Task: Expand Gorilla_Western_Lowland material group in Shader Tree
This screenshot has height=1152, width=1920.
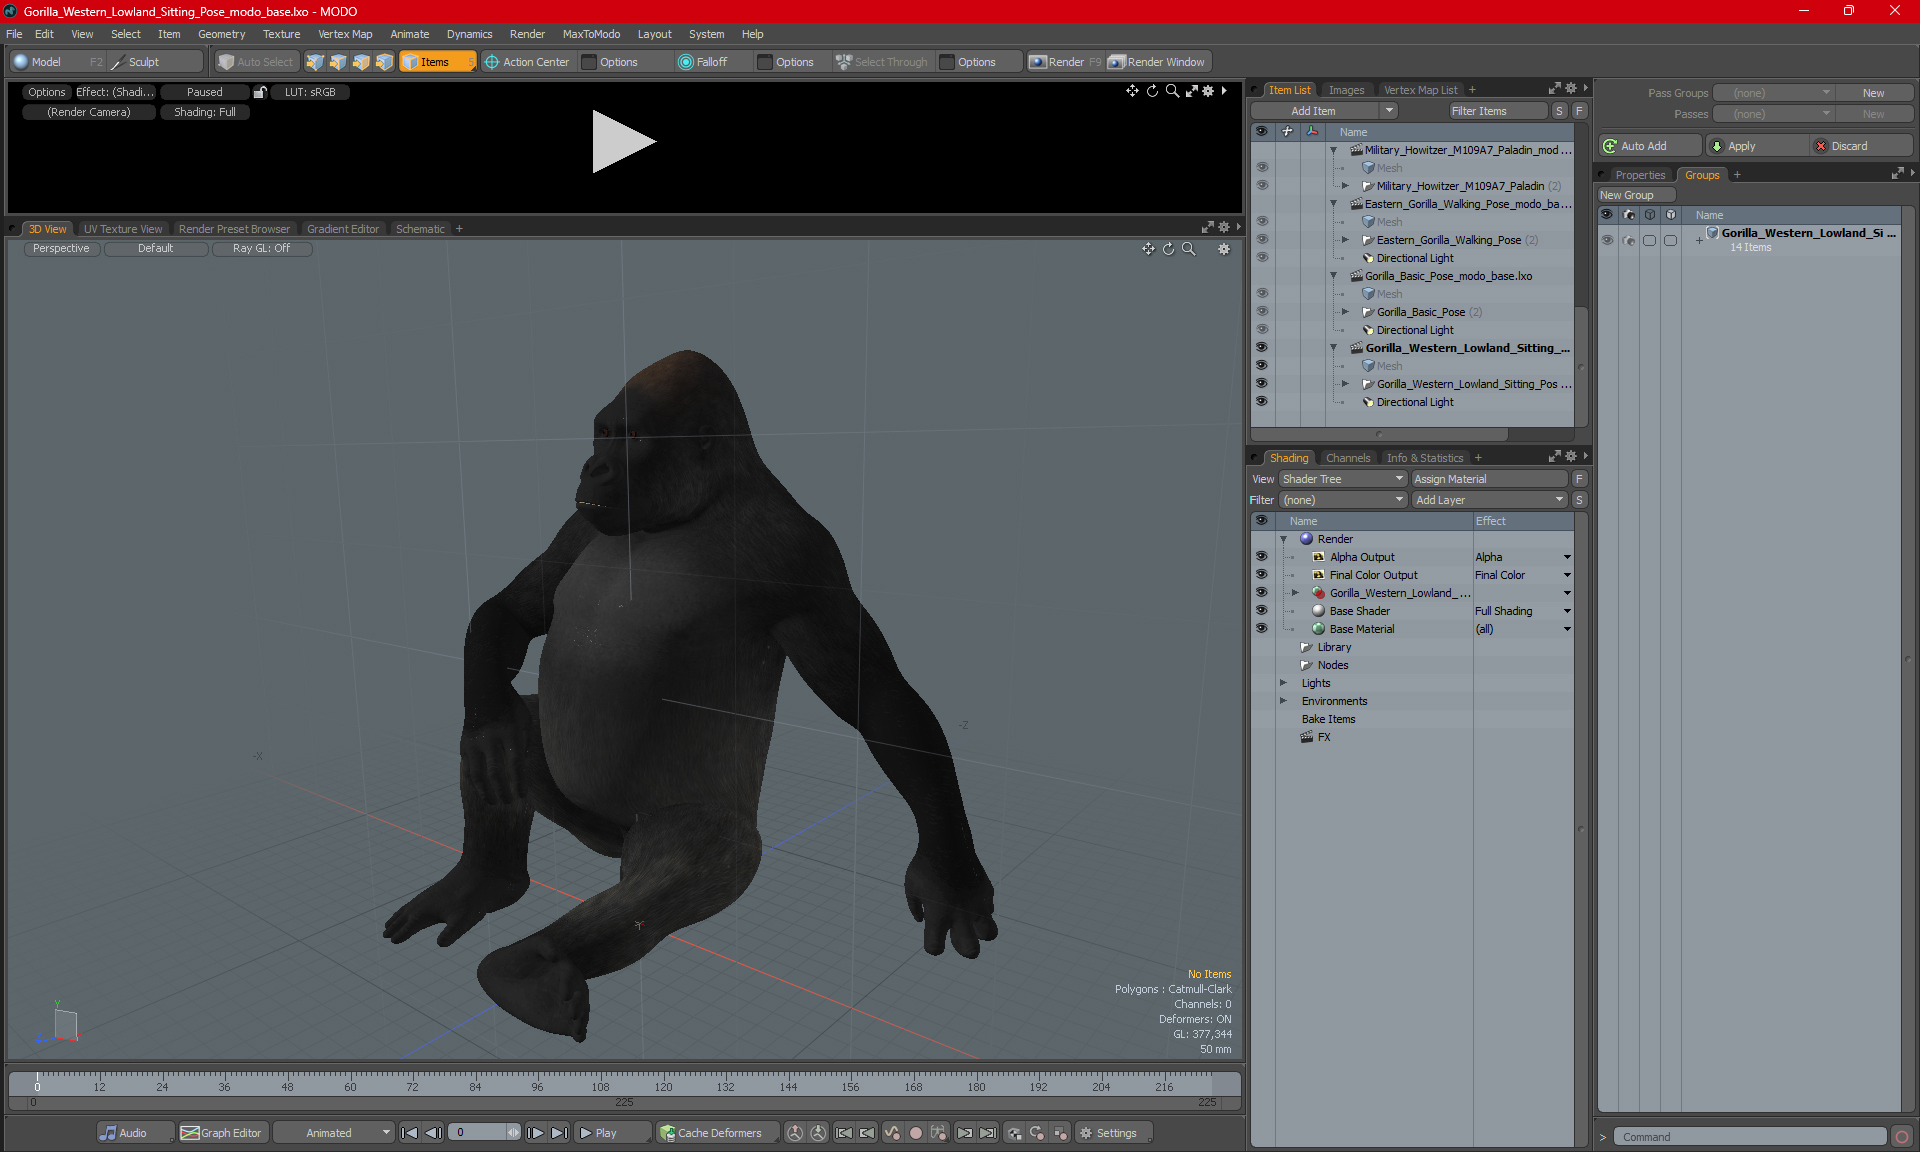Action: tap(1295, 593)
